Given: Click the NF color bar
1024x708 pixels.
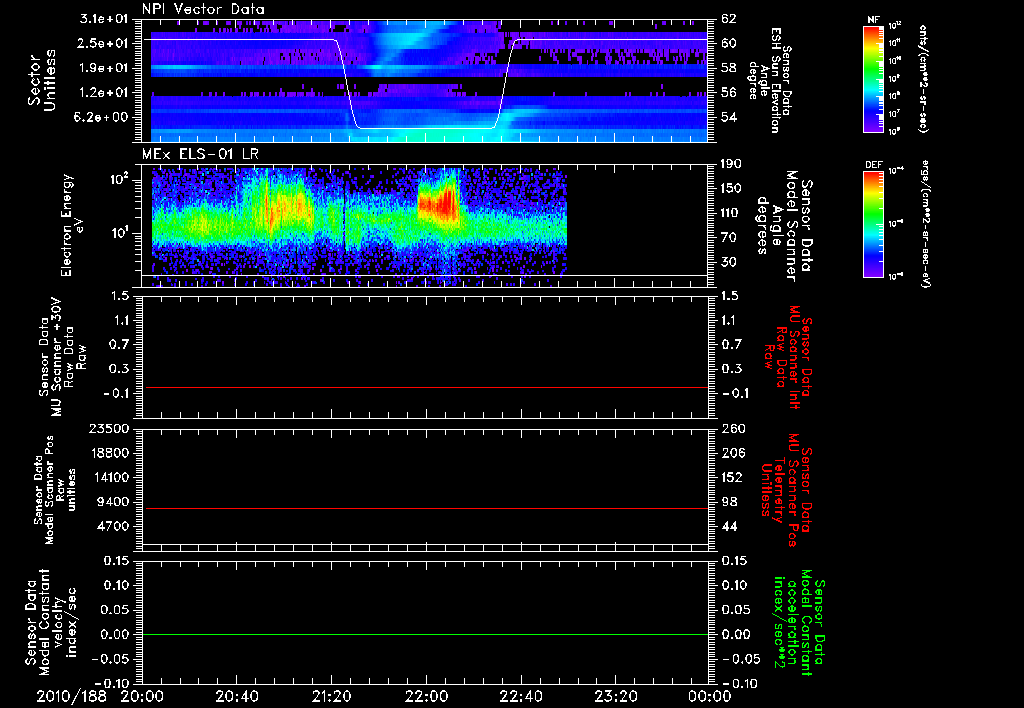Looking at the screenshot, I should coord(873,79).
